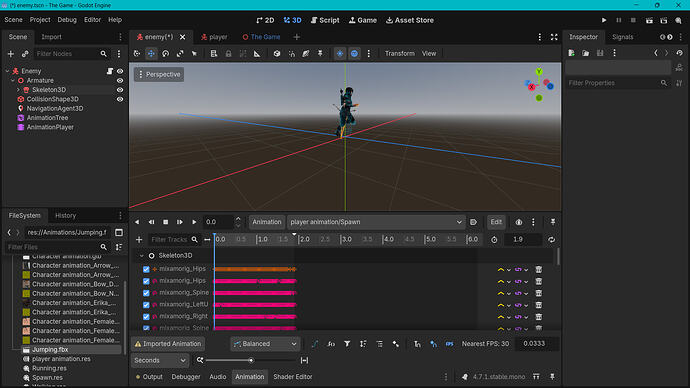This screenshot has height=388, width=690.
Task: Stop the animation playback
Action: [165, 222]
